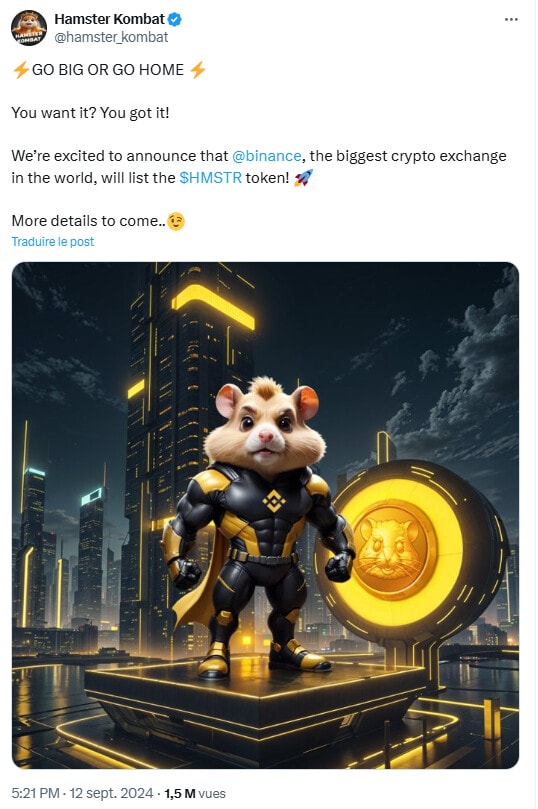Click the lightning emoji before GO BIG
This screenshot has width=538, height=809.
21,70
